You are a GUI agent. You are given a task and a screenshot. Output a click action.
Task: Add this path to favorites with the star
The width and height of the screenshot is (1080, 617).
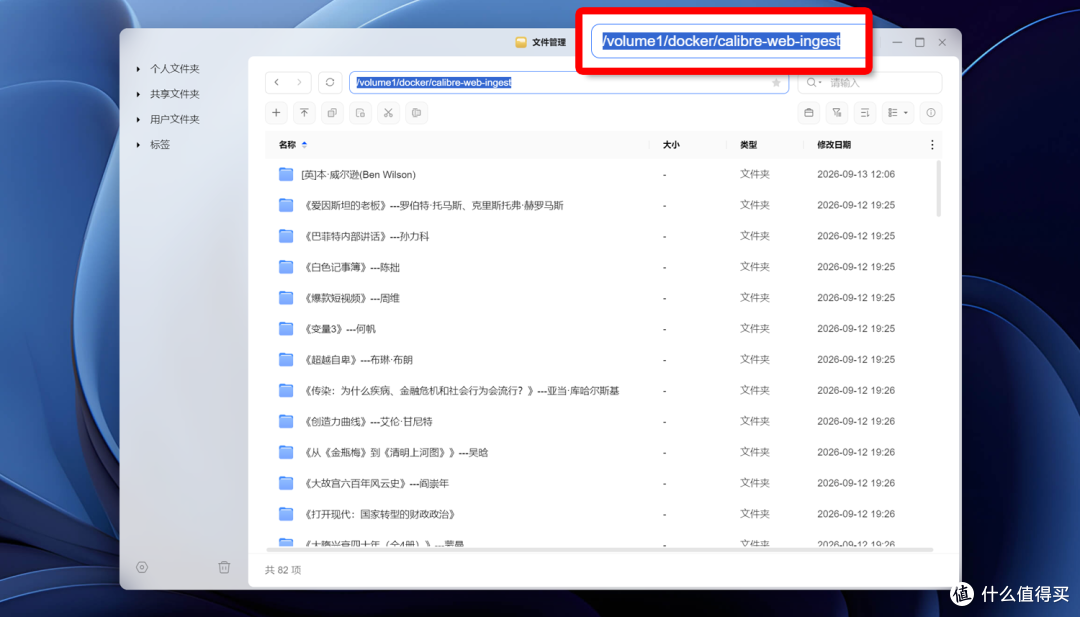776,83
